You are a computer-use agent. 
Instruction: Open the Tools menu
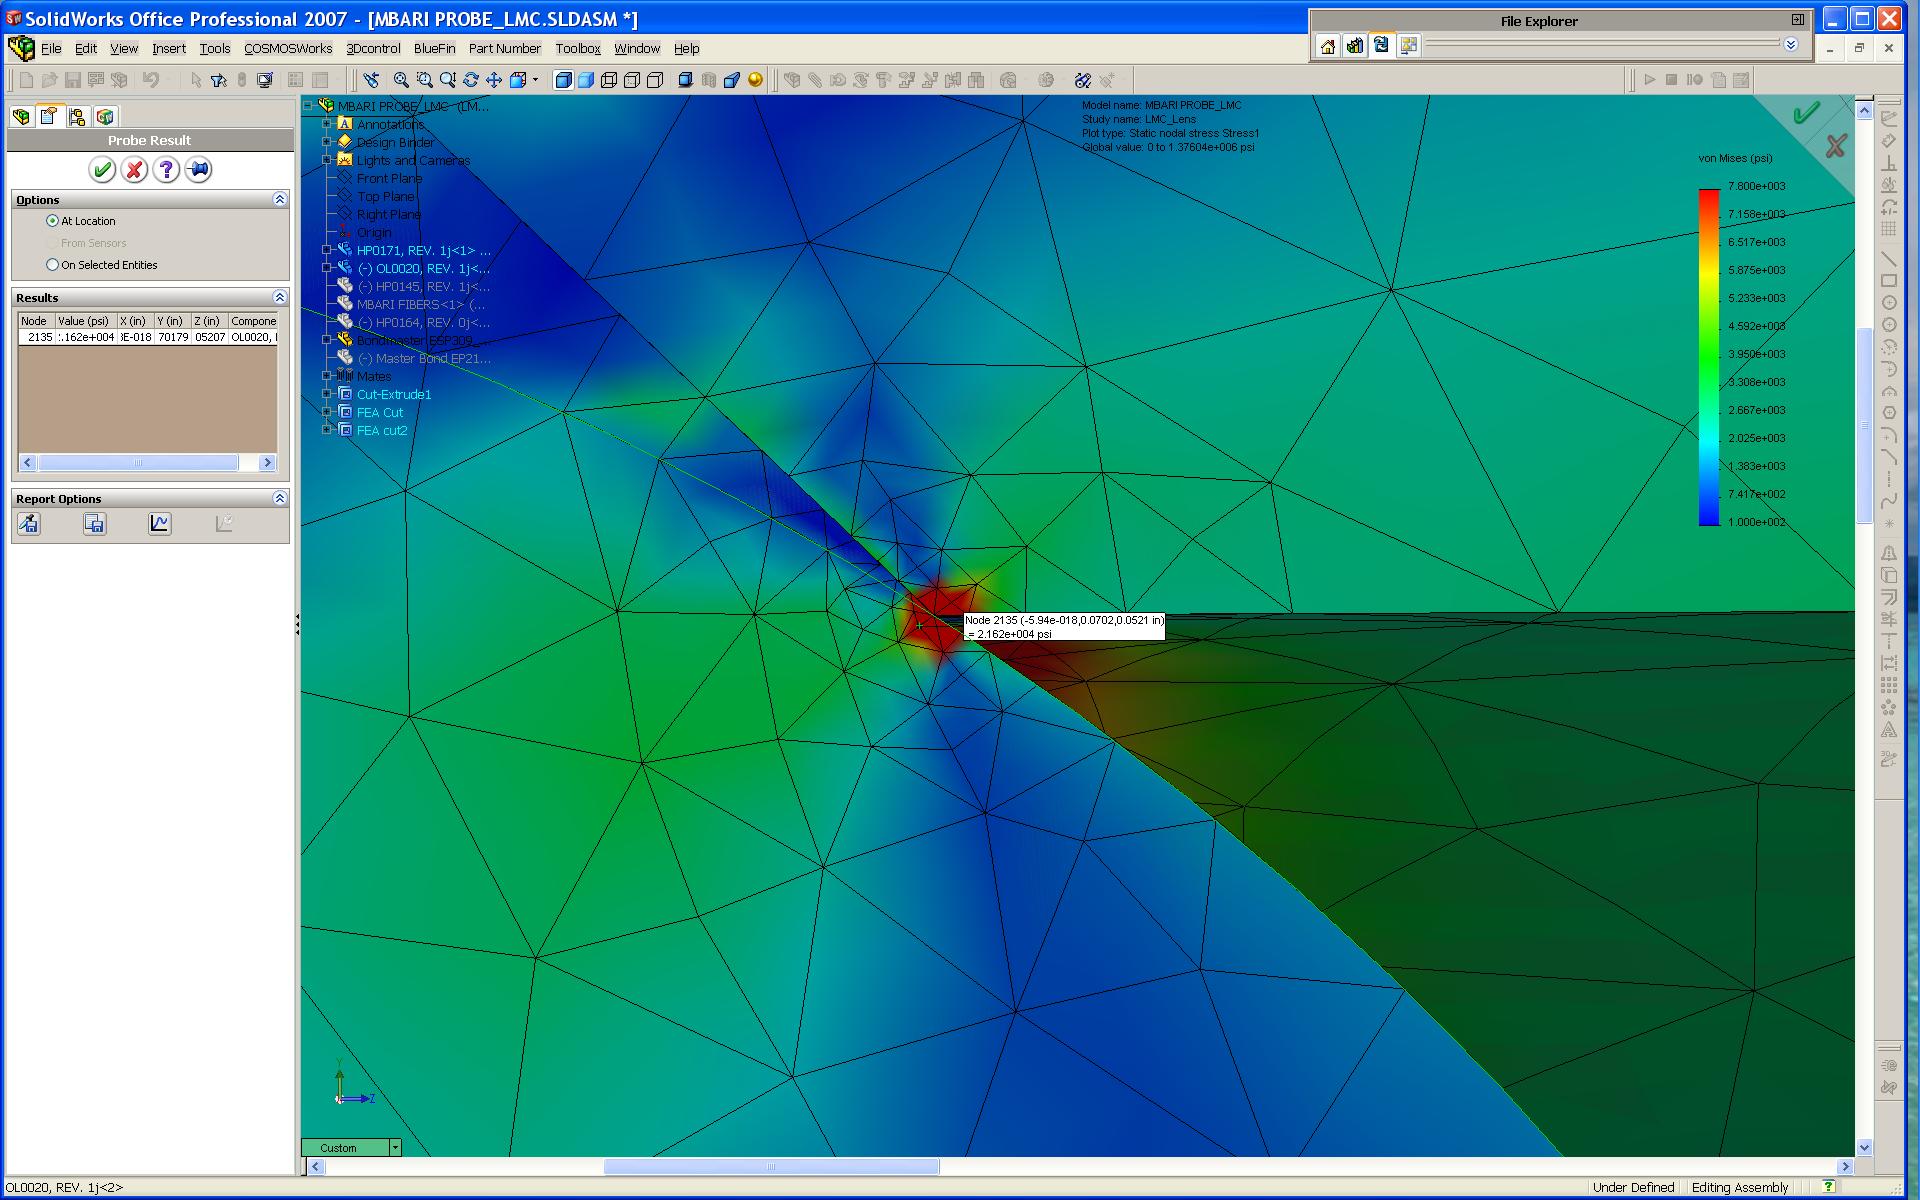point(215,48)
